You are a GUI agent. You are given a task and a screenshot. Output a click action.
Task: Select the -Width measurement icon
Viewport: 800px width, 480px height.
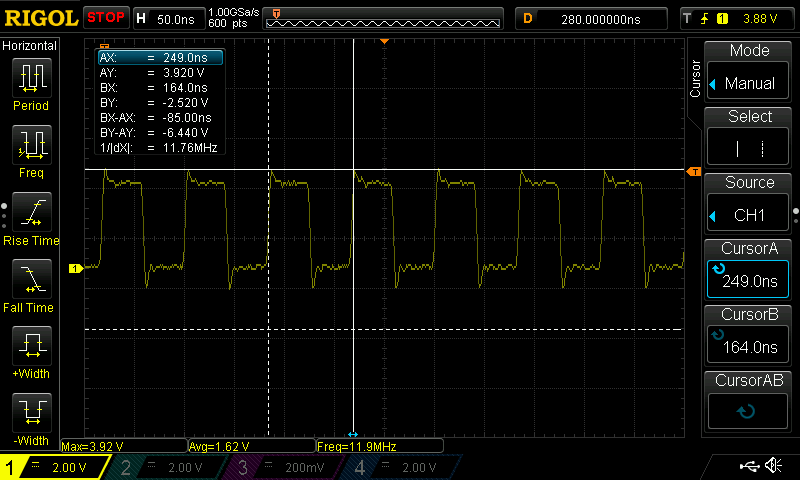32,413
